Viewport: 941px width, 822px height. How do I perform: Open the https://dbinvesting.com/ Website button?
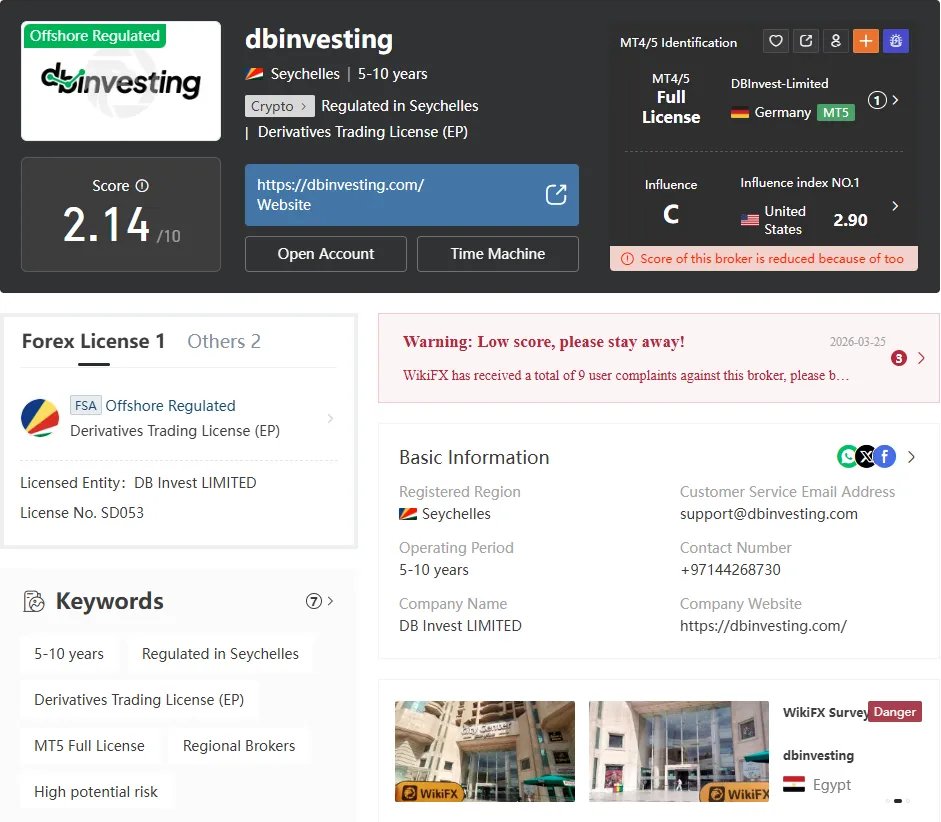(x=412, y=195)
